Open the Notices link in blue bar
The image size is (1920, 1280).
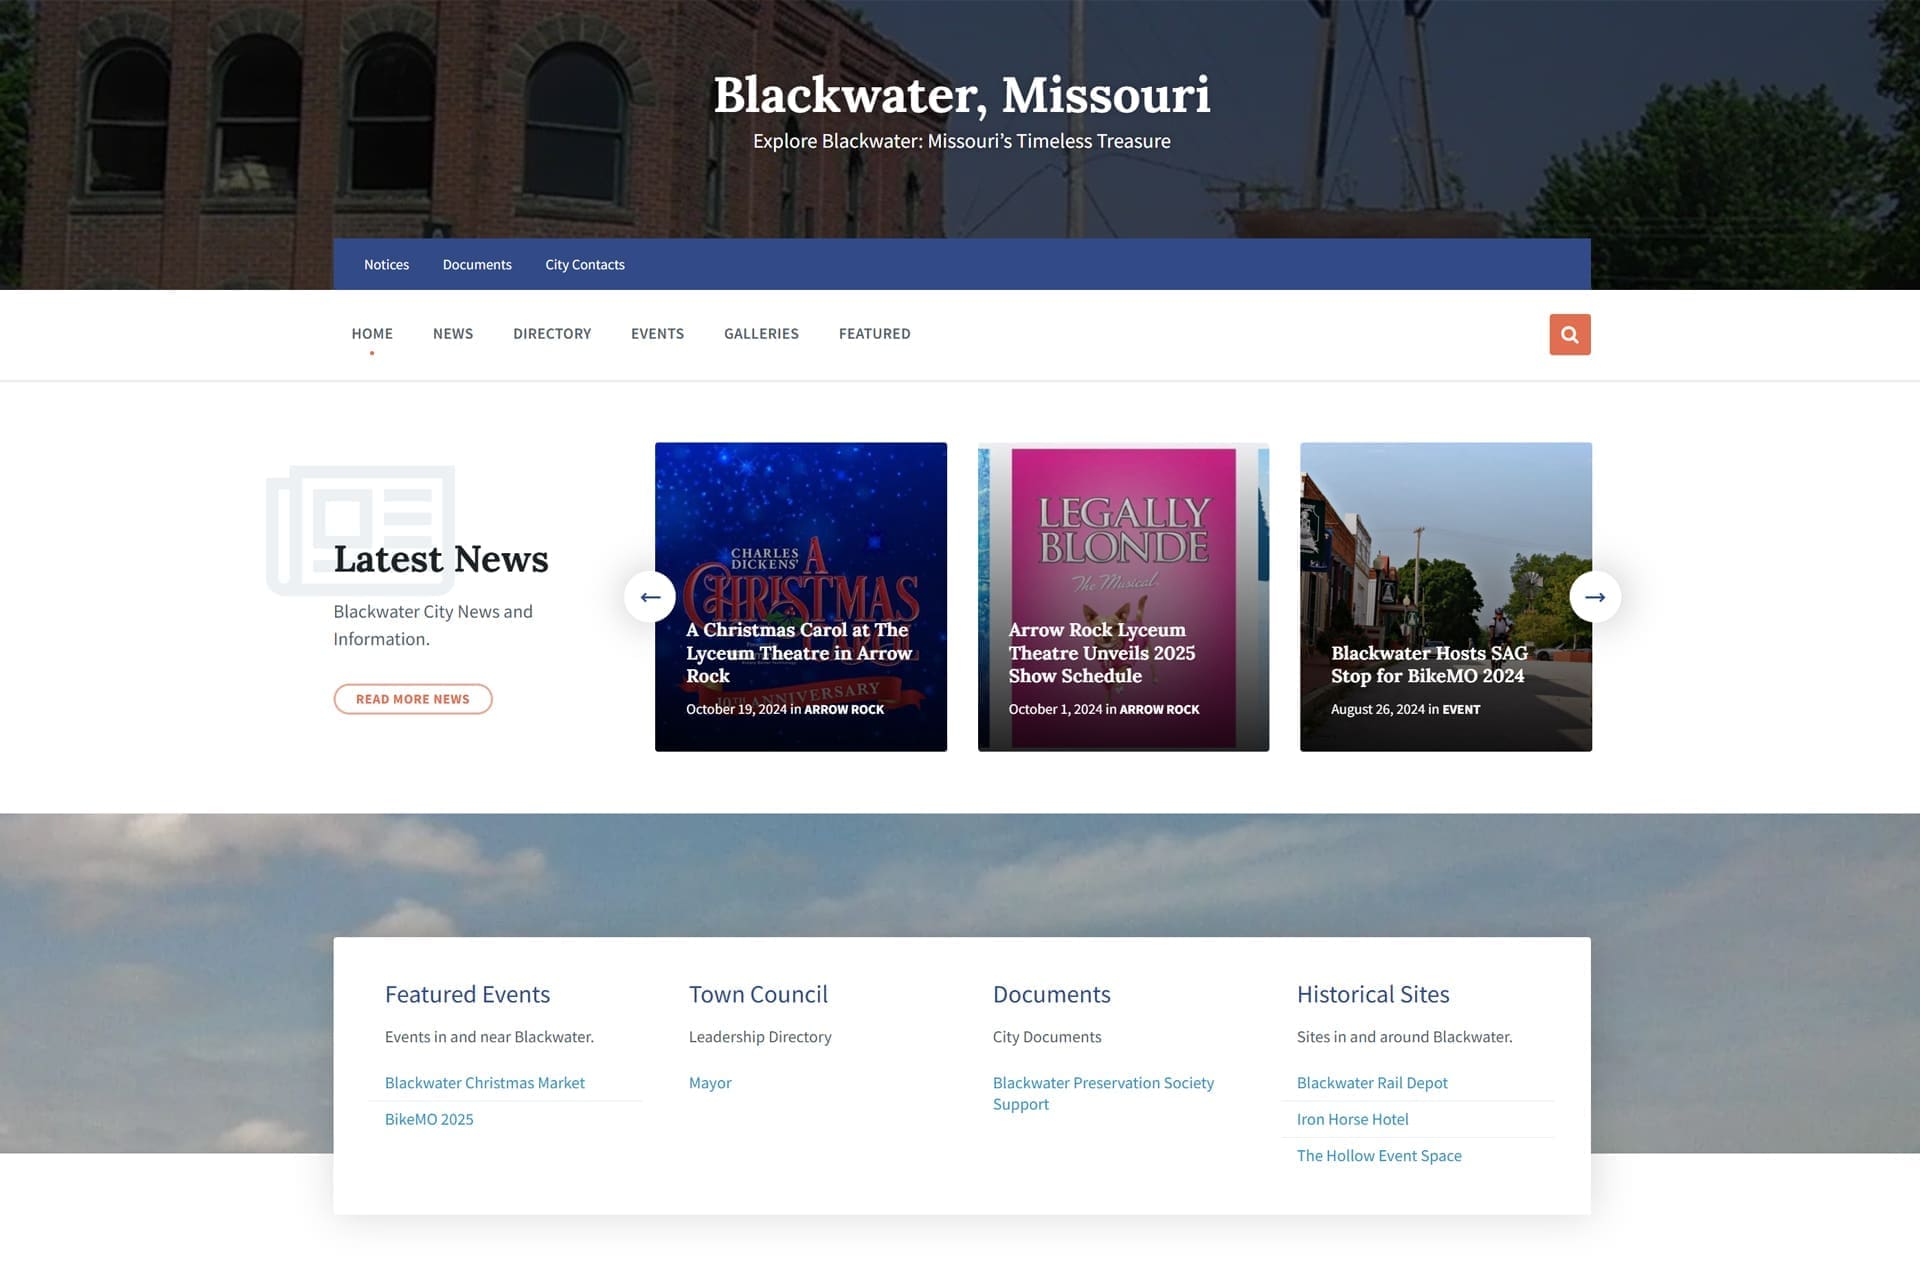pos(386,264)
